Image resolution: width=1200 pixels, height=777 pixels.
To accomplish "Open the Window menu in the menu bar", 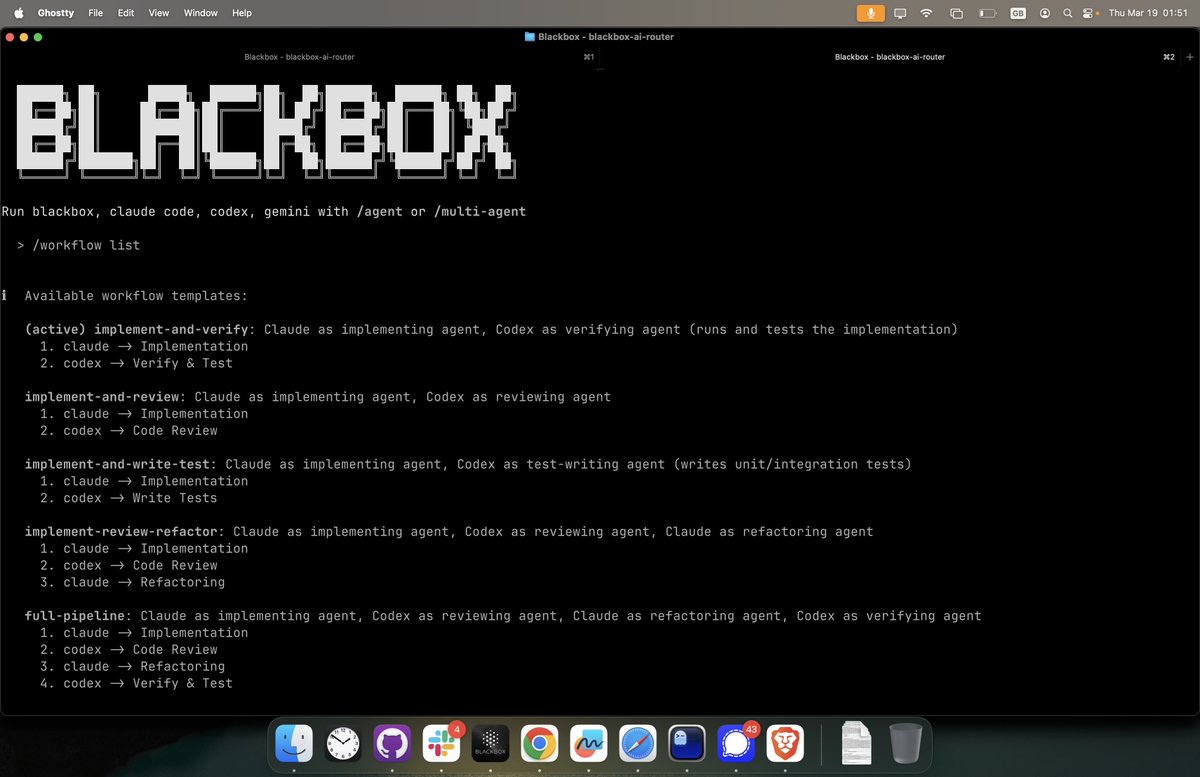I will (200, 13).
